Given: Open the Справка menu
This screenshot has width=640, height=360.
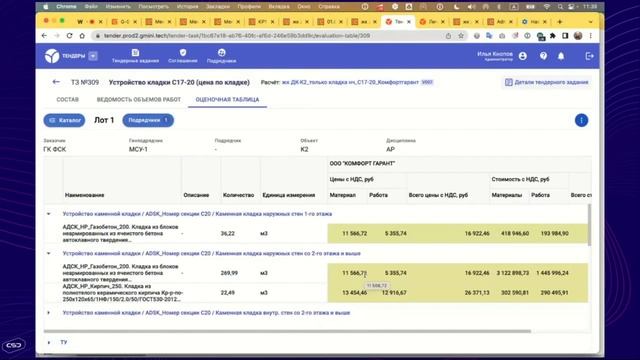Looking at the screenshot, I should coord(329,7).
